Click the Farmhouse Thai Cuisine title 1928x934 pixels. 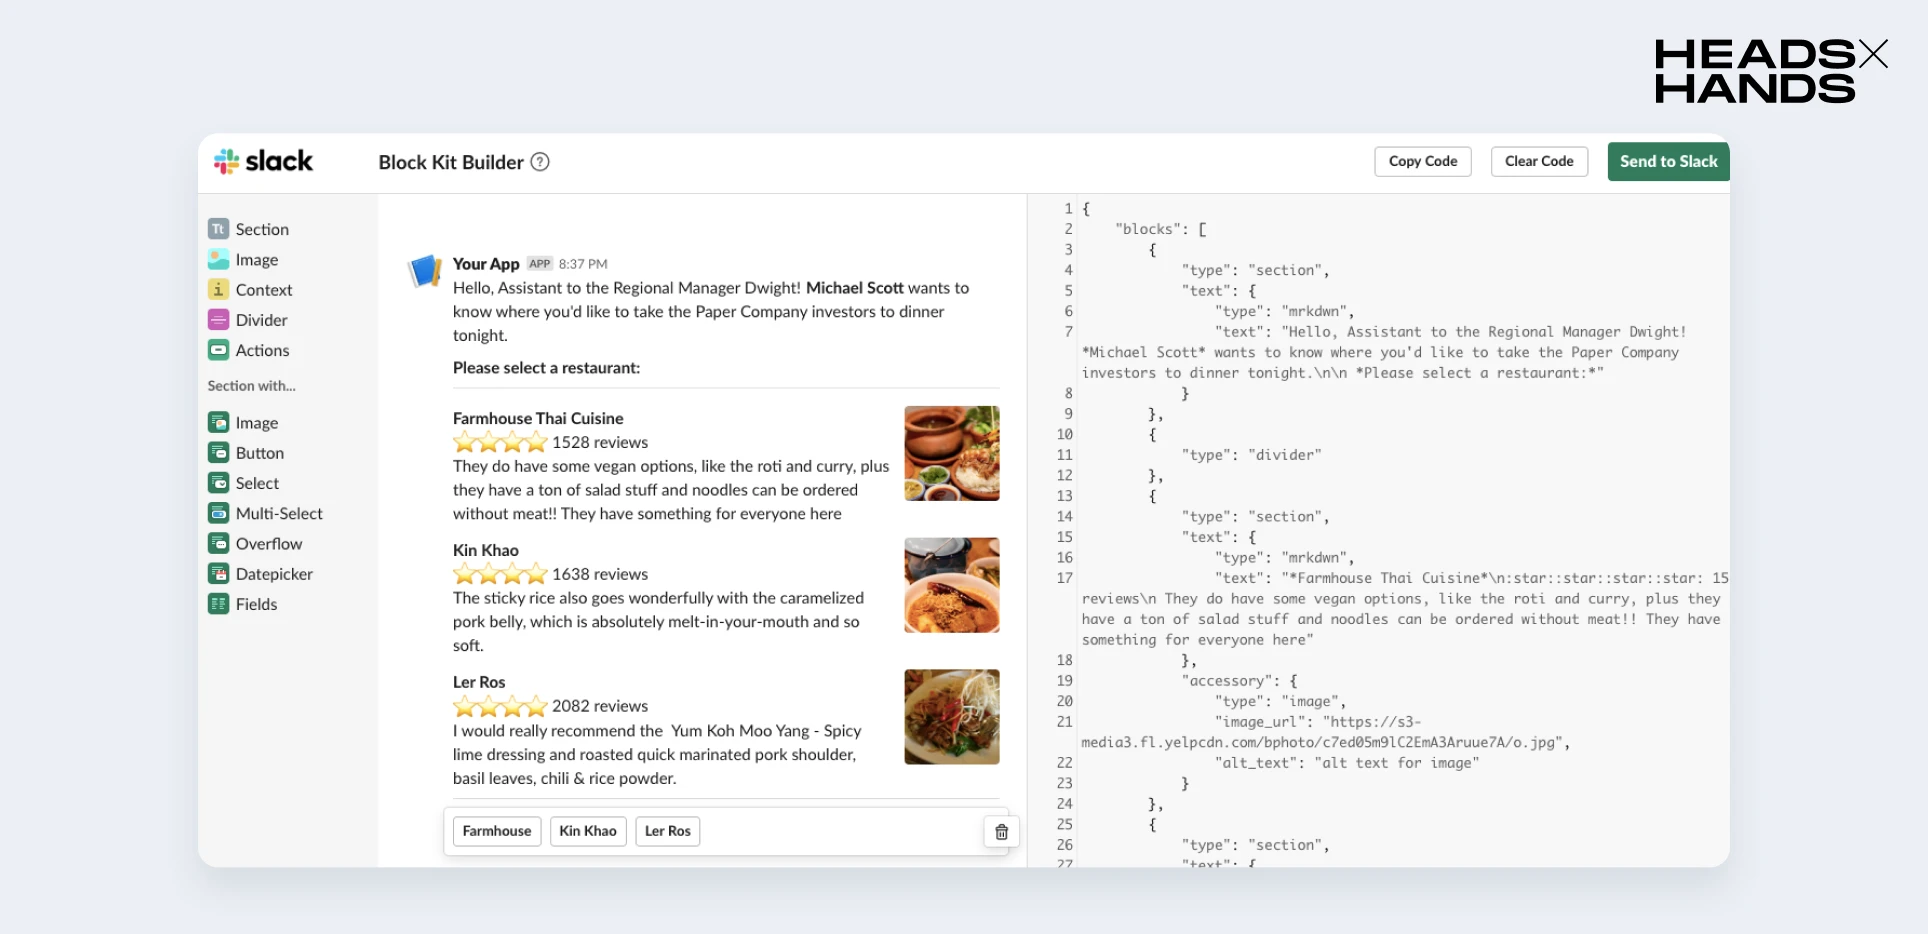[x=538, y=418]
